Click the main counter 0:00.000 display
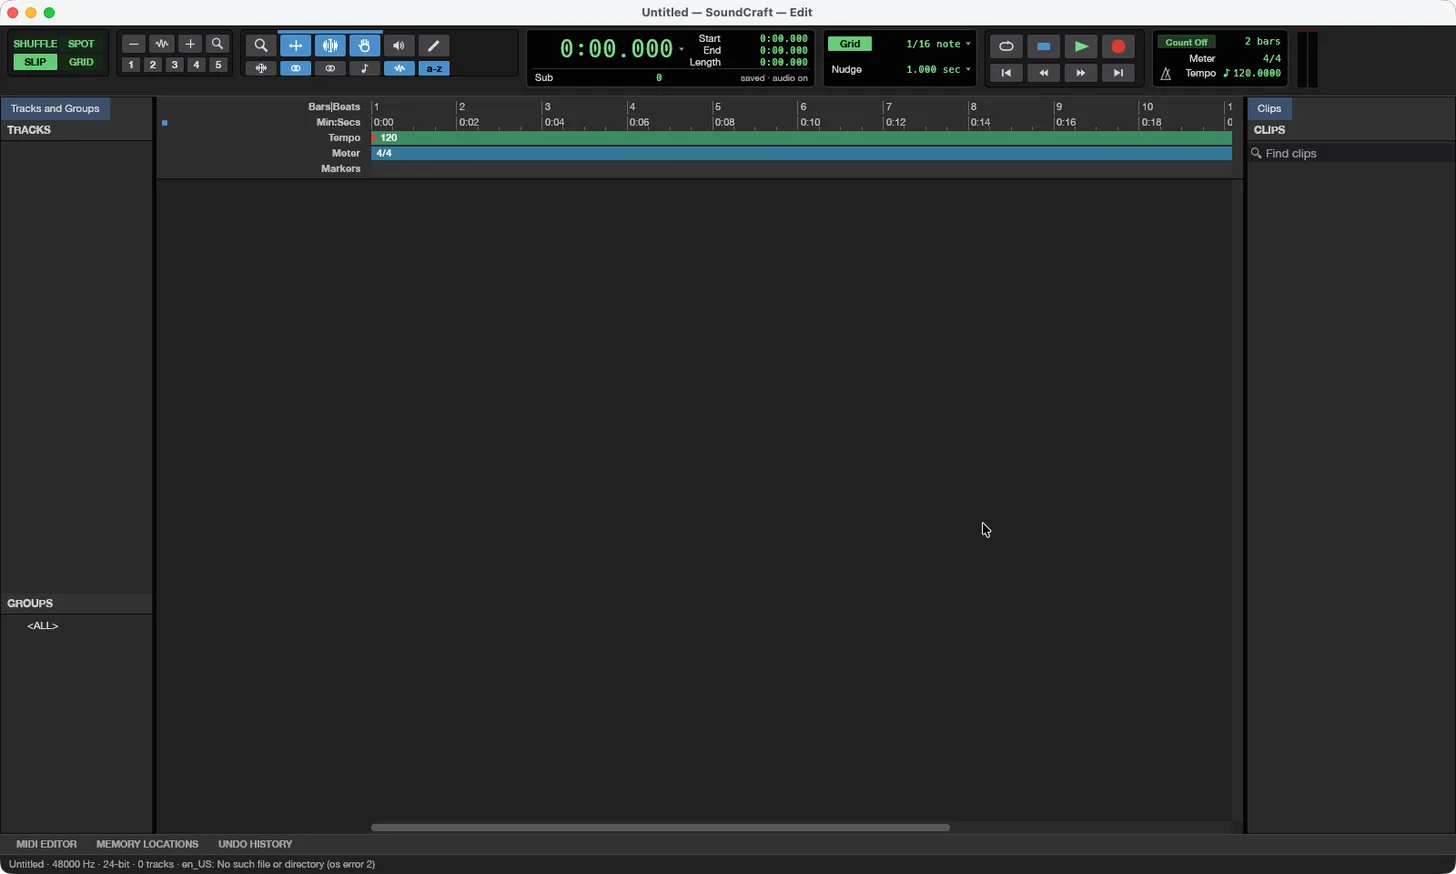This screenshot has width=1456, height=874. 616,49
